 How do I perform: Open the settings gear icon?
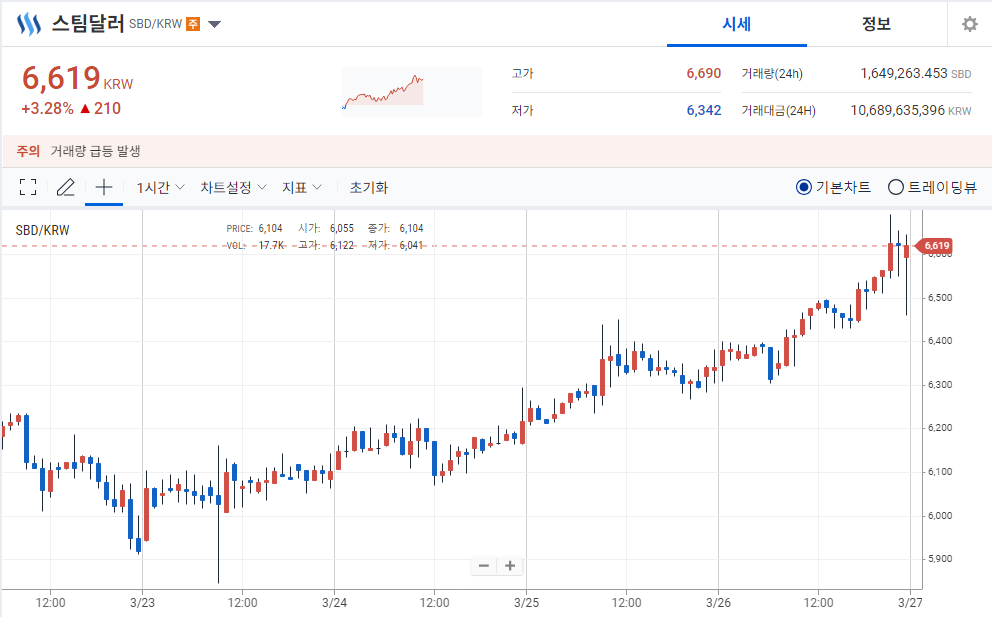point(969,24)
